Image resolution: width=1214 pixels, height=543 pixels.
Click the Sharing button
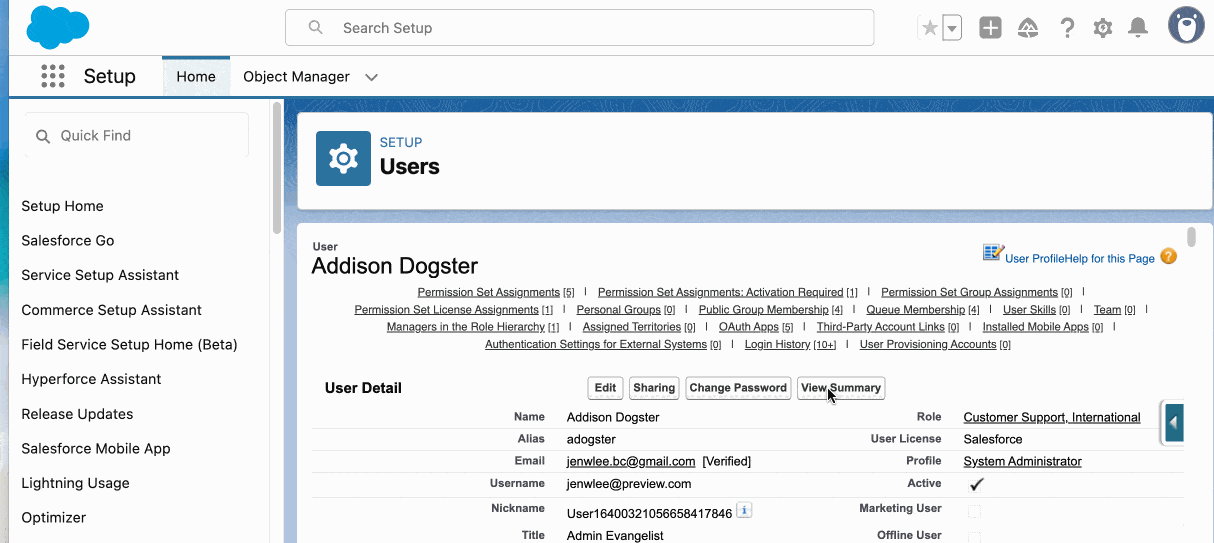point(654,388)
